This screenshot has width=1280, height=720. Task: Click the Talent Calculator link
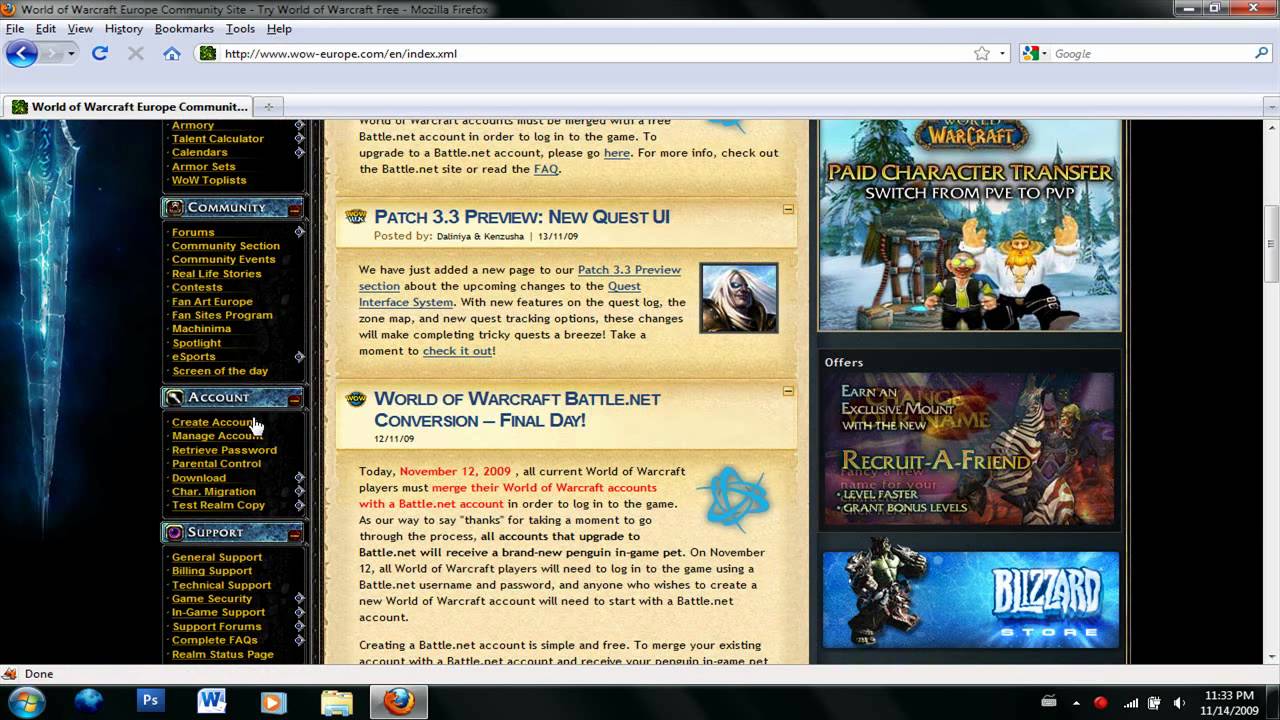click(218, 138)
